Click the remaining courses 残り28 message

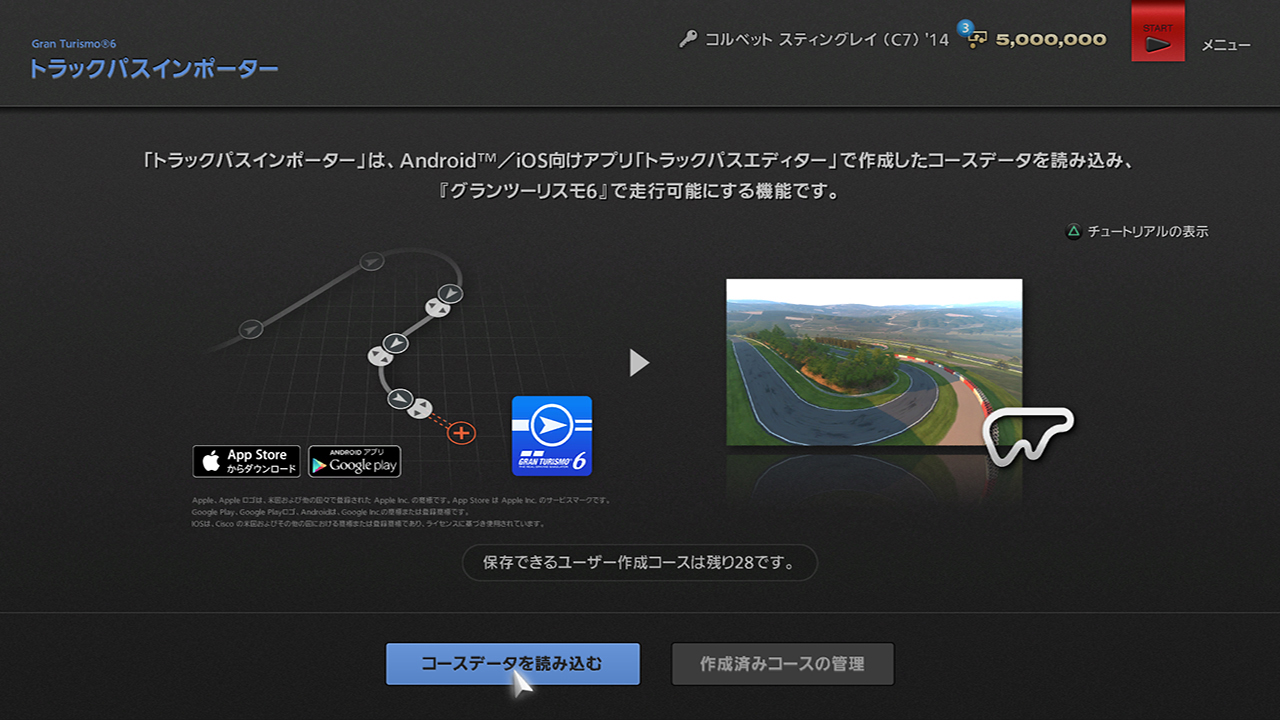click(x=639, y=563)
